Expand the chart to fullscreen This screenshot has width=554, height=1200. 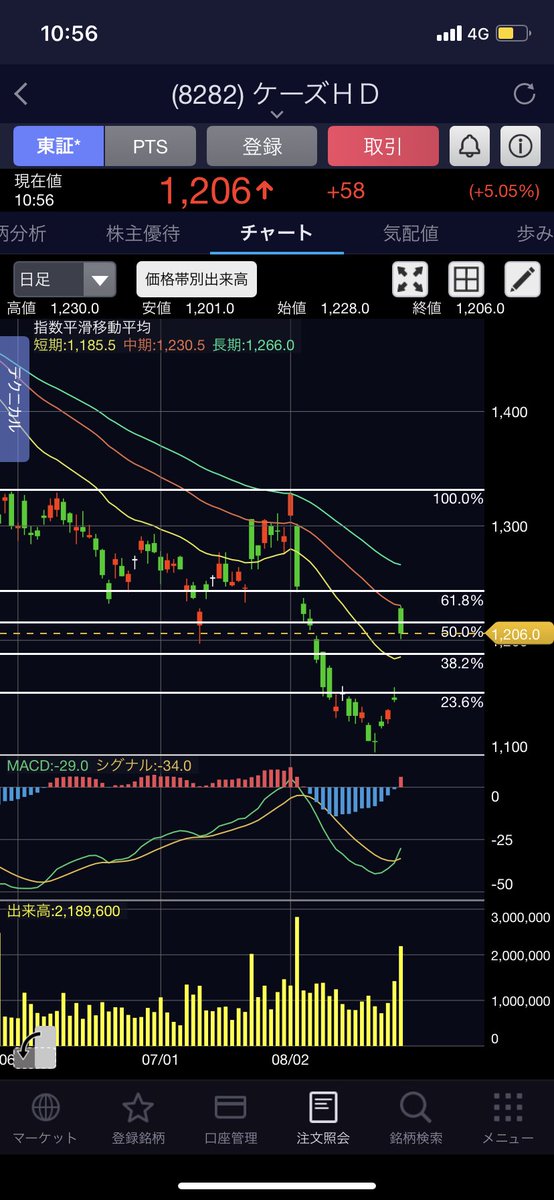[x=412, y=279]
